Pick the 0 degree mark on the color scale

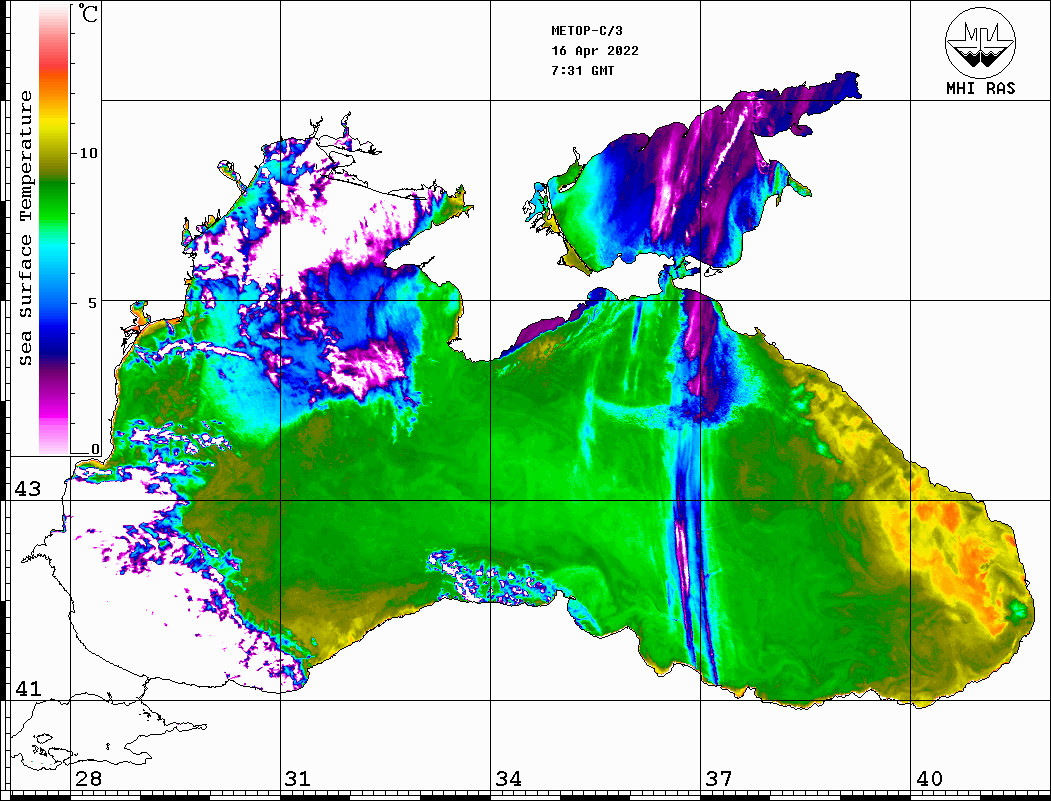click(94, 450)
